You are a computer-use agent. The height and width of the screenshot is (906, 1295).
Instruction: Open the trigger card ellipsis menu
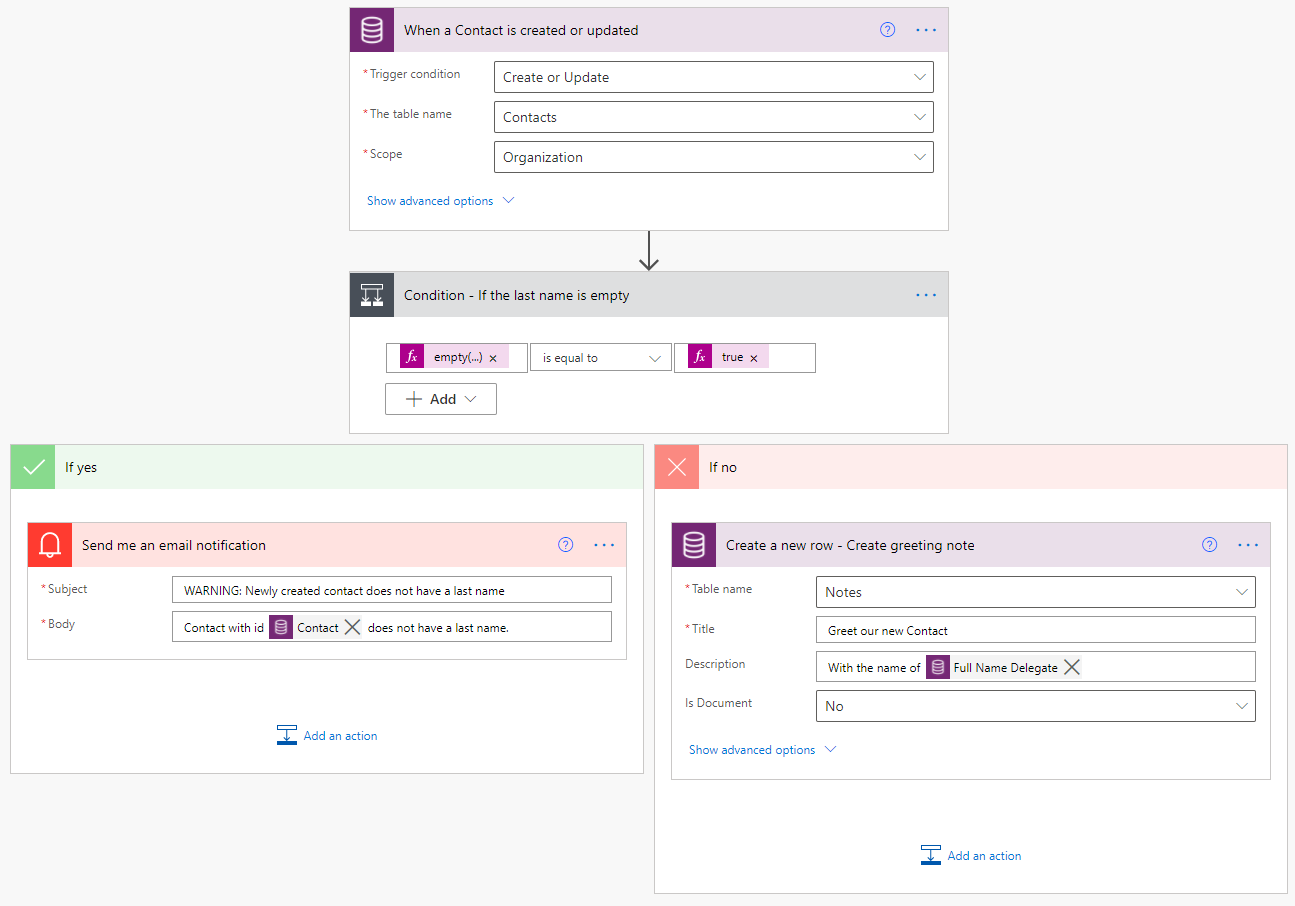[x=926, y=30]
